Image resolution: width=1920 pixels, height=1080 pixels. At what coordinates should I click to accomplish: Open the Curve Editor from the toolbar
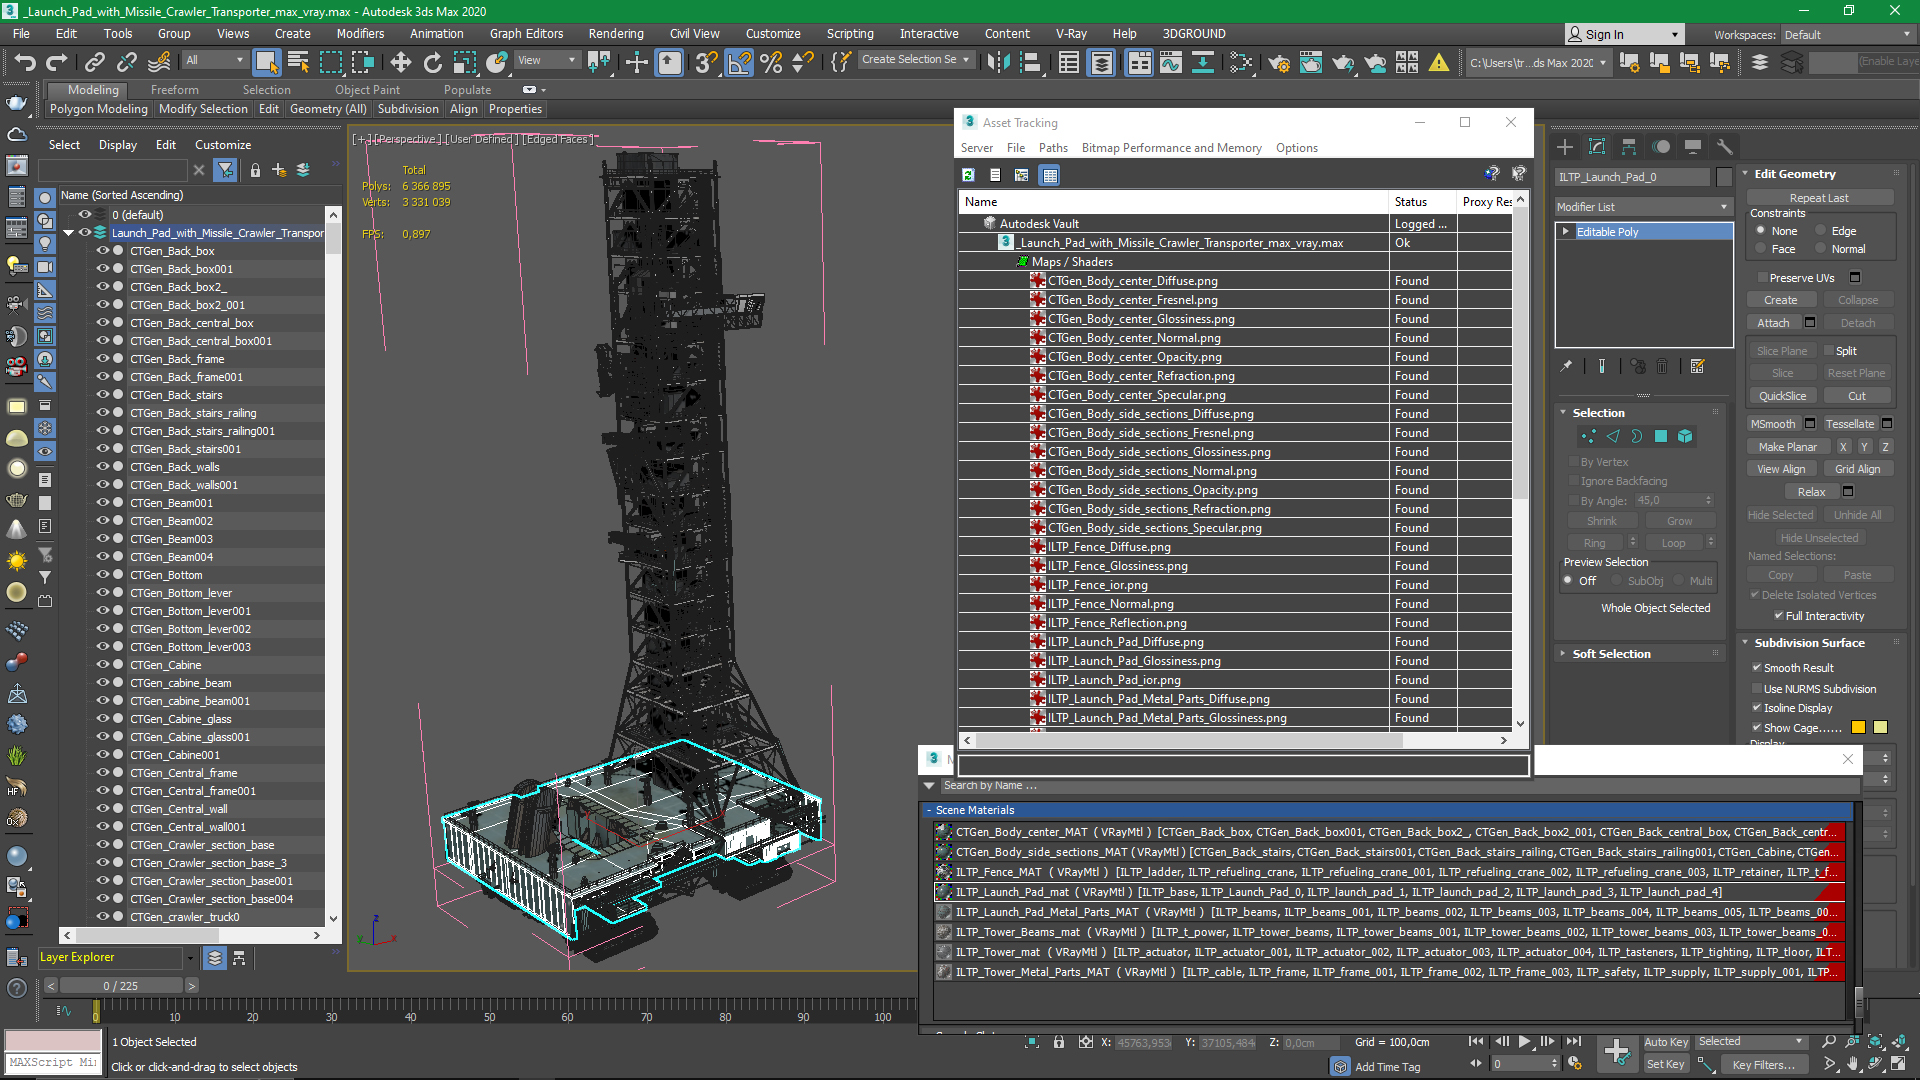pyautogui.click(x=1171, y=62)
